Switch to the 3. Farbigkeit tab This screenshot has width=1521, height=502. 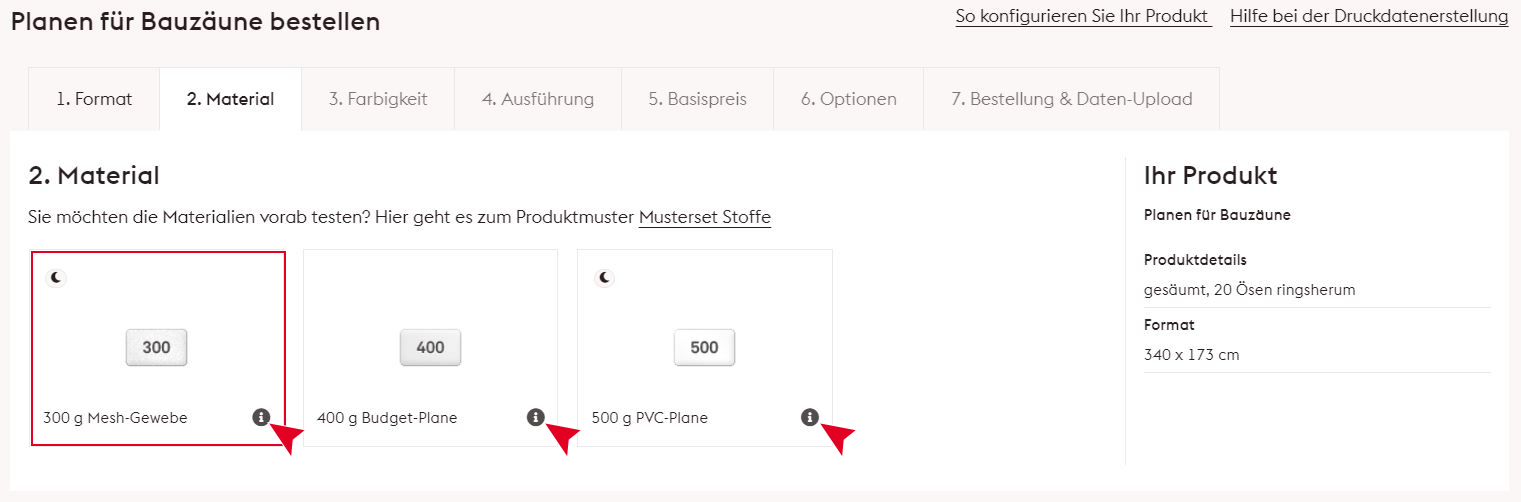point(378,99)
